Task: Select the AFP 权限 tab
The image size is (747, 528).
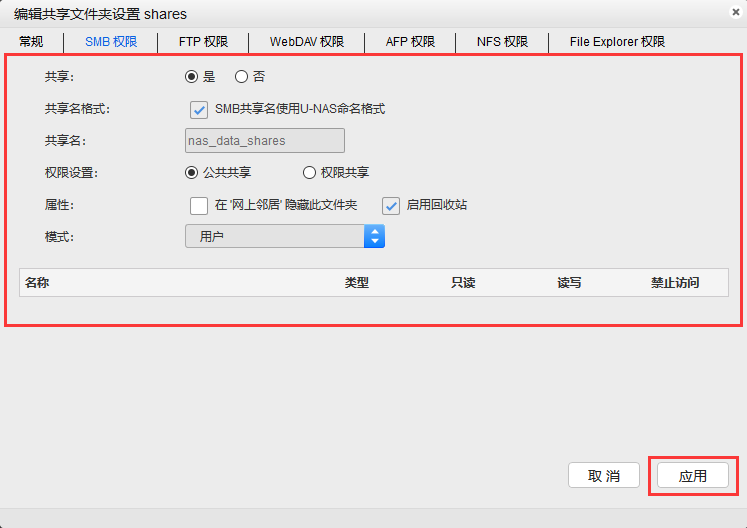Action: coord(410,42)
